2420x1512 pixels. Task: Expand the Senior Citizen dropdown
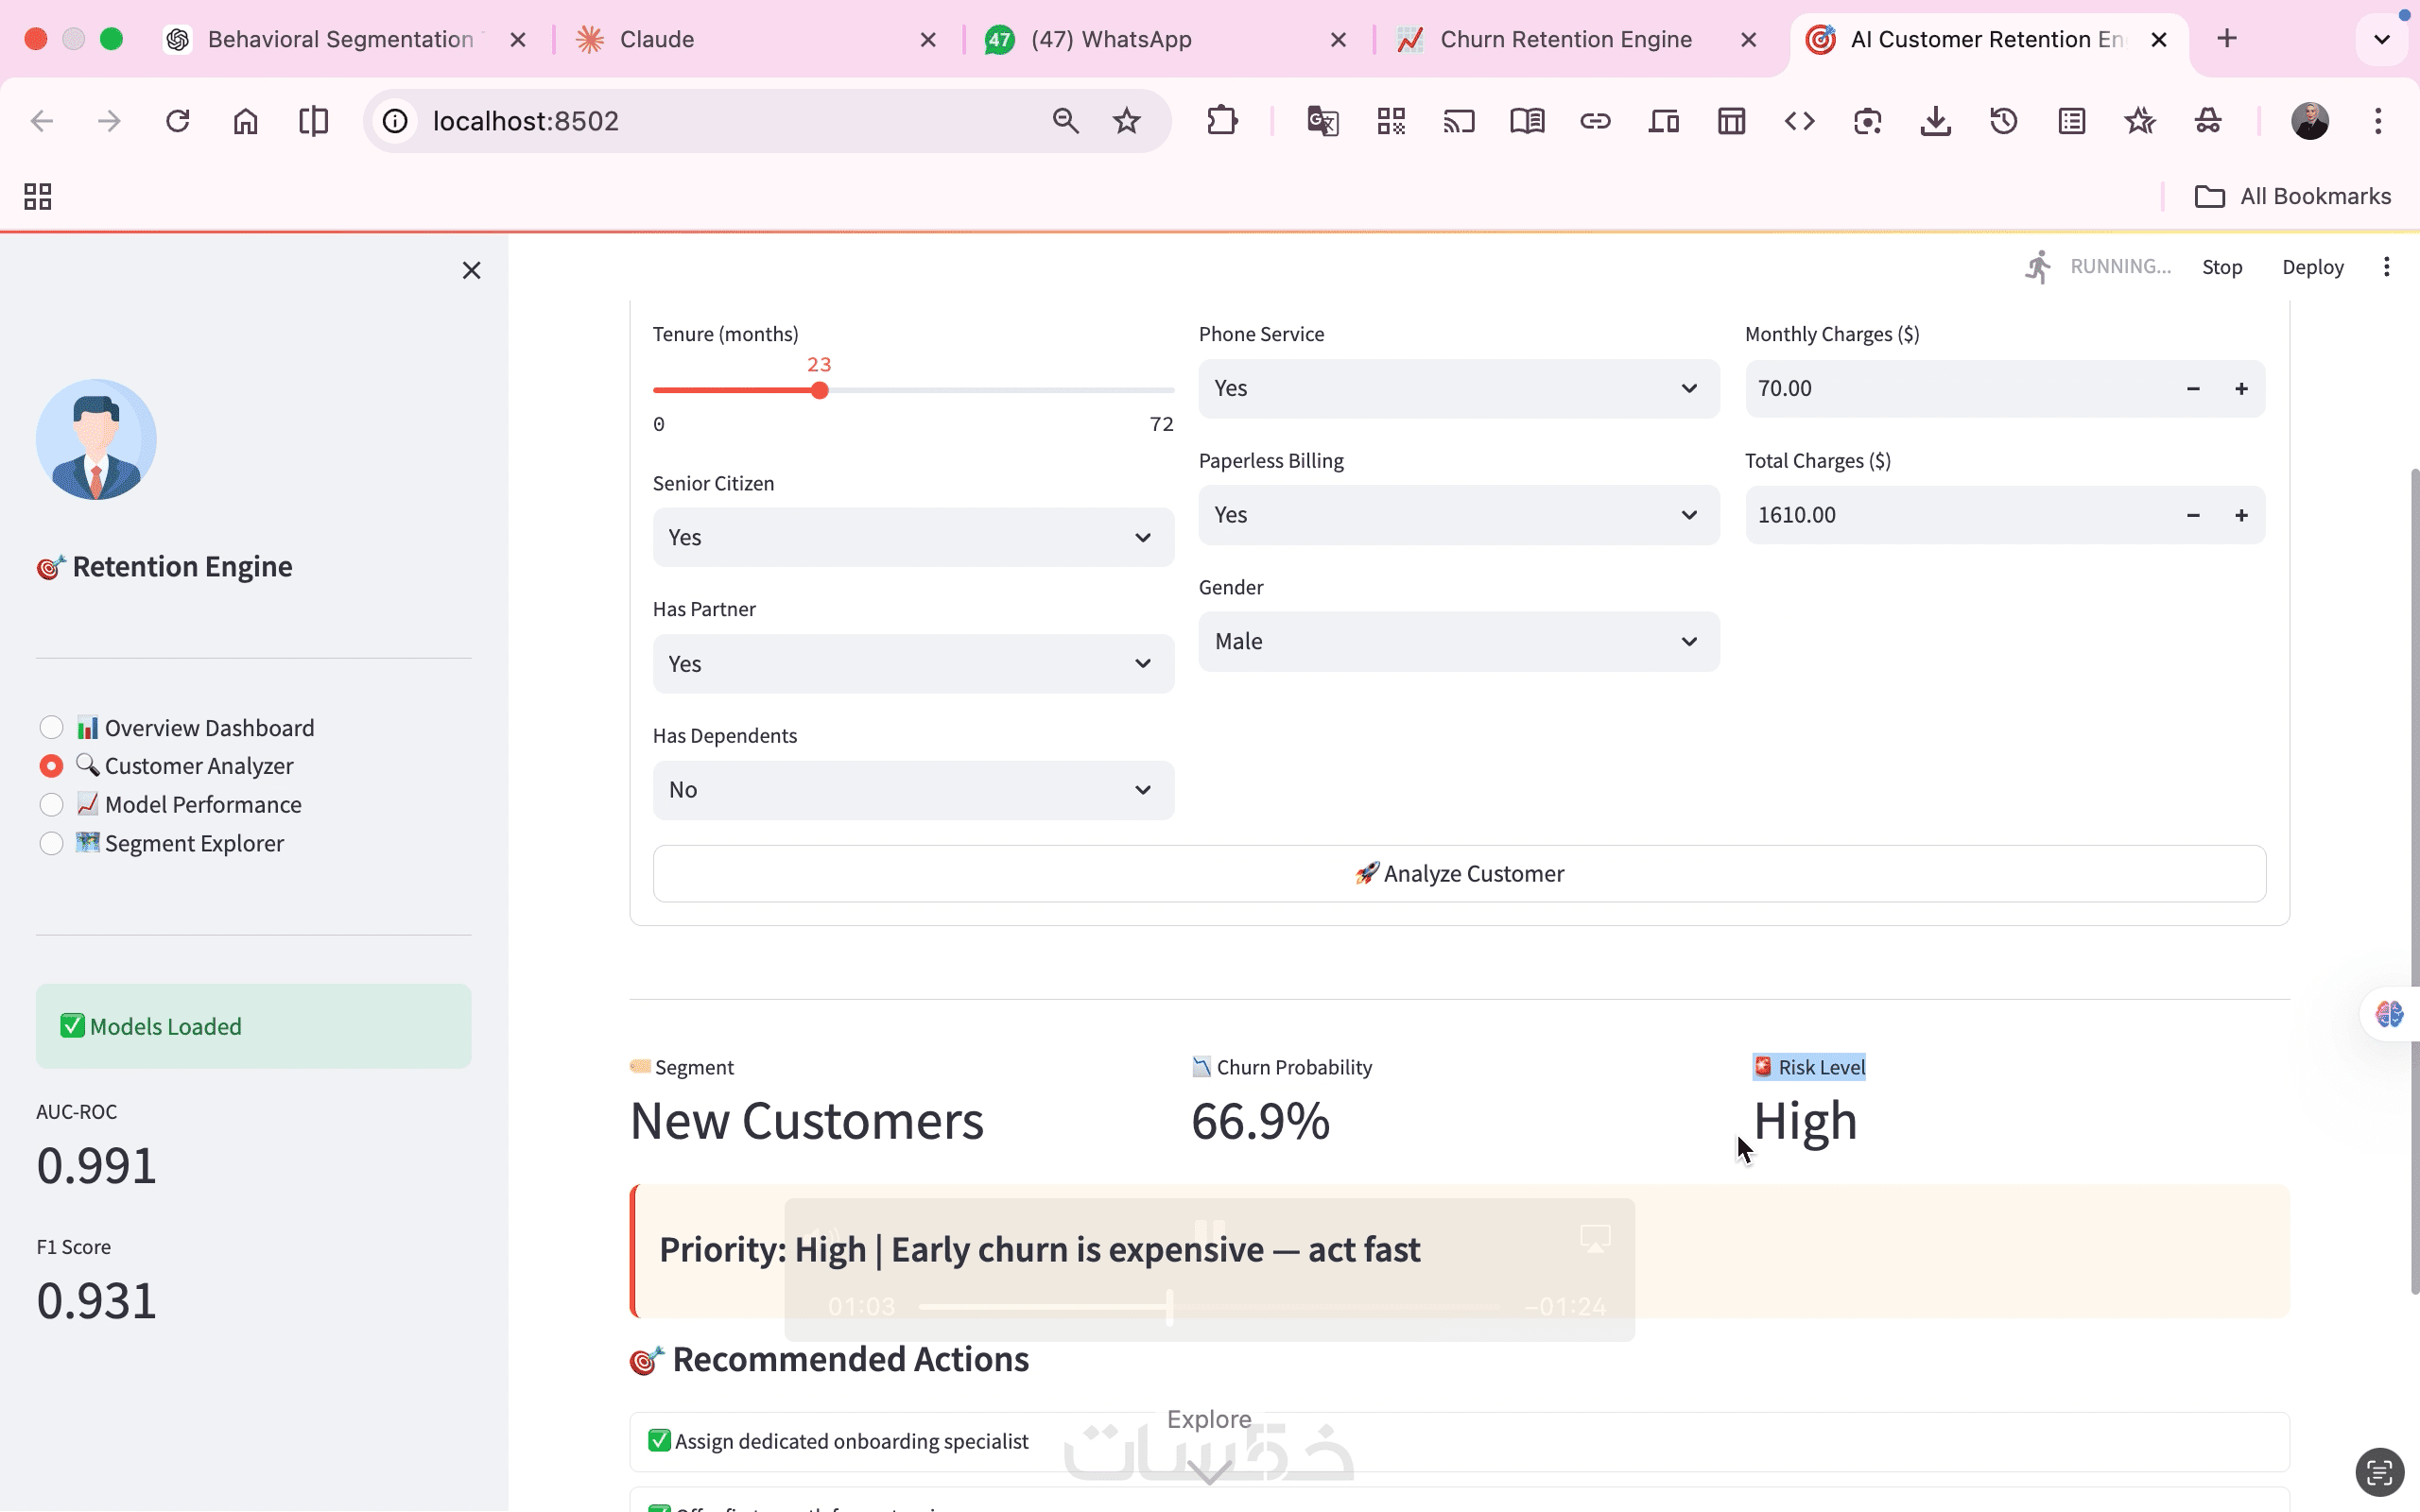click(x=912, y=538)
